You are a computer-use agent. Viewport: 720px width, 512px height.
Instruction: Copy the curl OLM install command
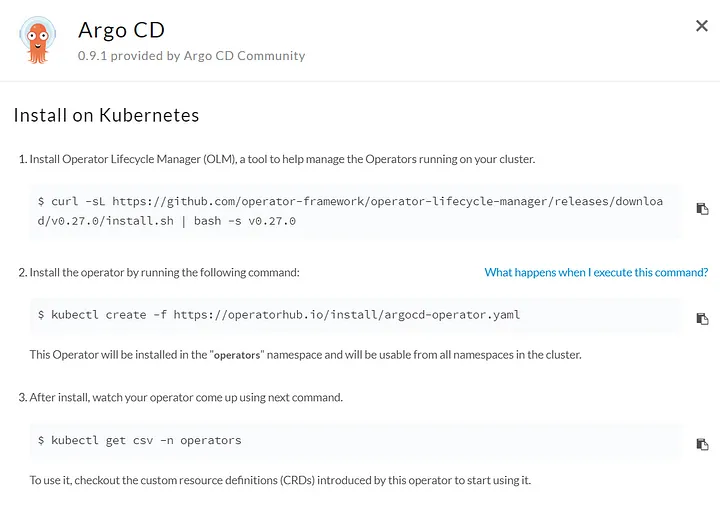coord(702,208)
